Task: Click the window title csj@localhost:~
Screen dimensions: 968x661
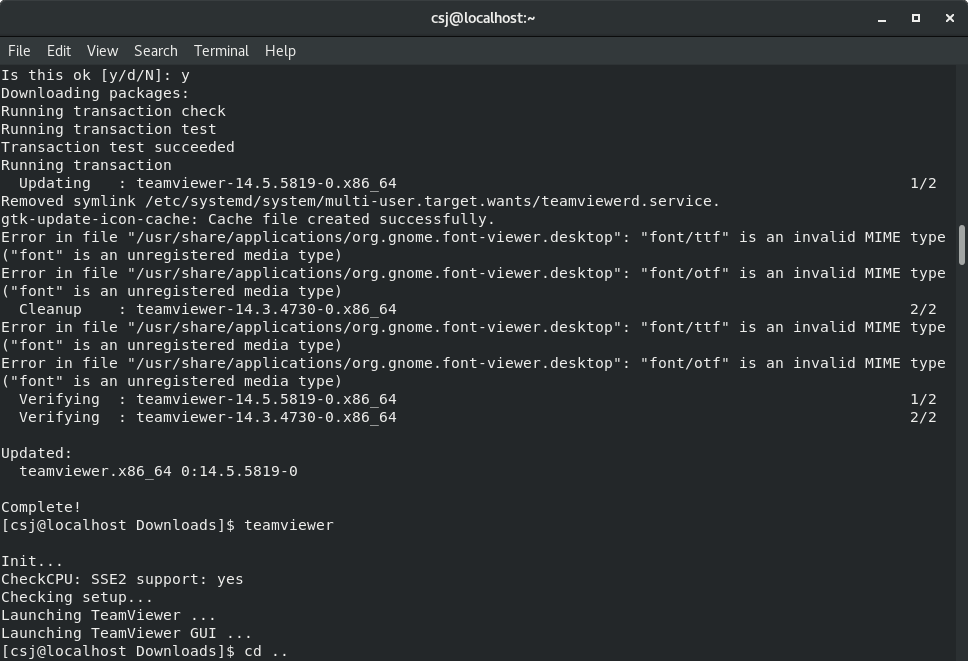Action: click(x=483, y=19)
